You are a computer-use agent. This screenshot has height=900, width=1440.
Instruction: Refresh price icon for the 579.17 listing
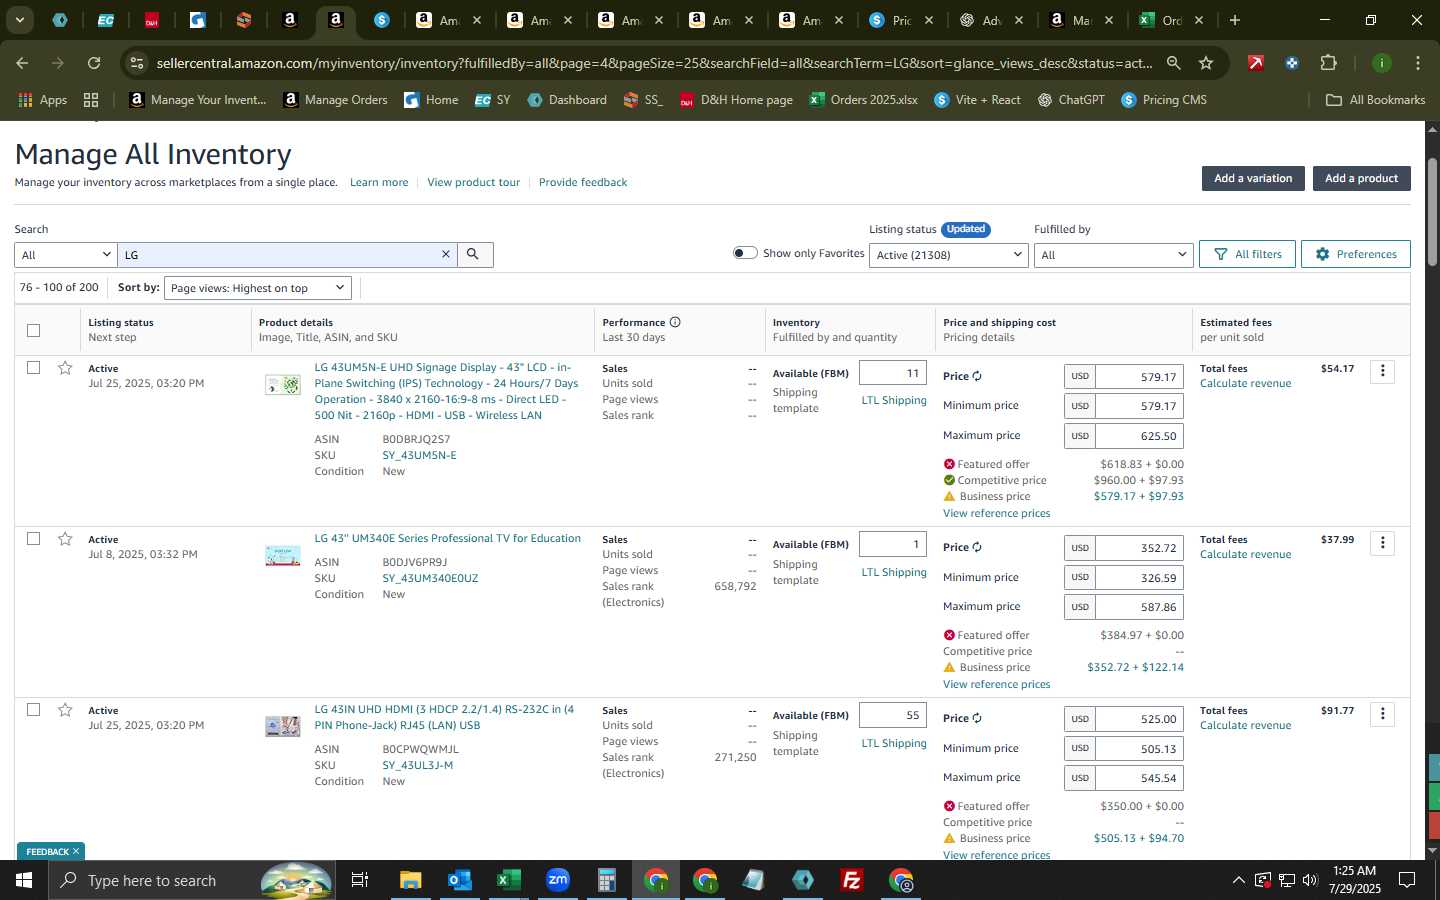(x=977, y=377)
